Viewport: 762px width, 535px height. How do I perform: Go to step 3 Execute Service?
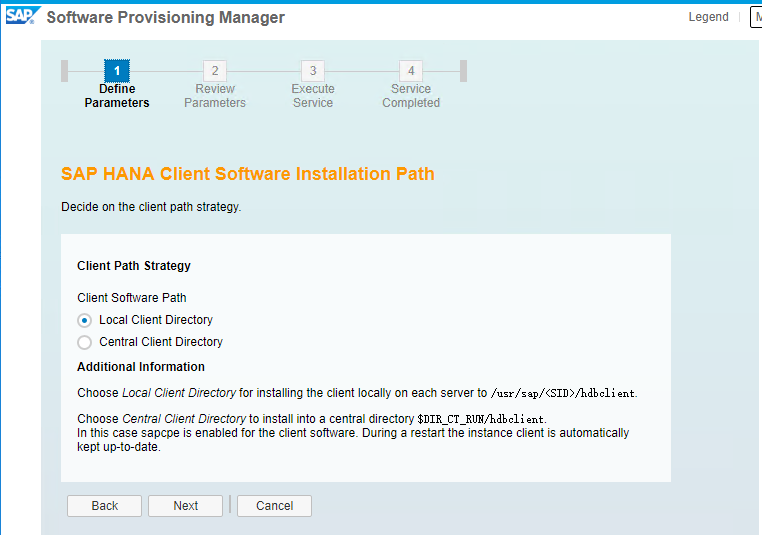coord(313,71)
